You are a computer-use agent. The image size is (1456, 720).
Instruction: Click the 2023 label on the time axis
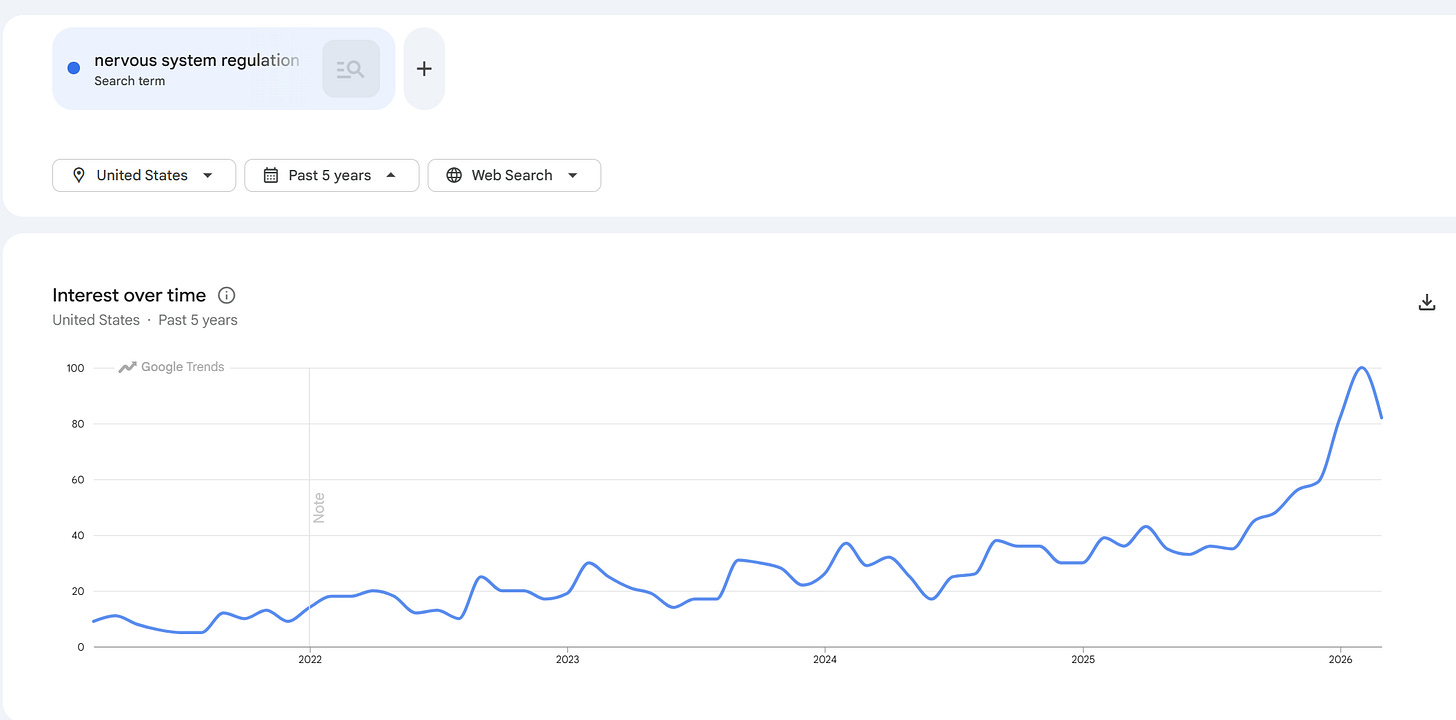tap(567, 660)
